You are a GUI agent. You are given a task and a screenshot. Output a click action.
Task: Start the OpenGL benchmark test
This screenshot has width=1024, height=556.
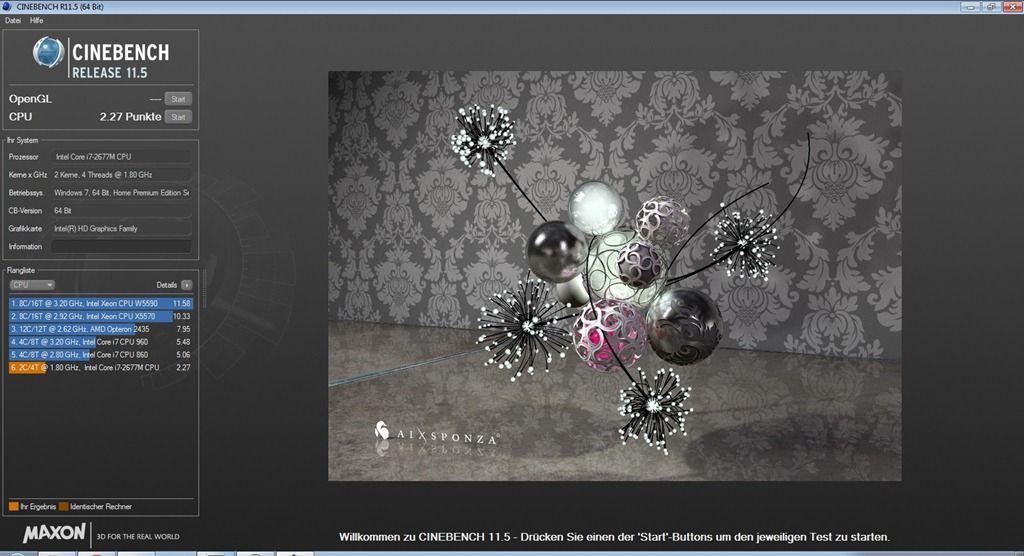click(x=178, y=99)
